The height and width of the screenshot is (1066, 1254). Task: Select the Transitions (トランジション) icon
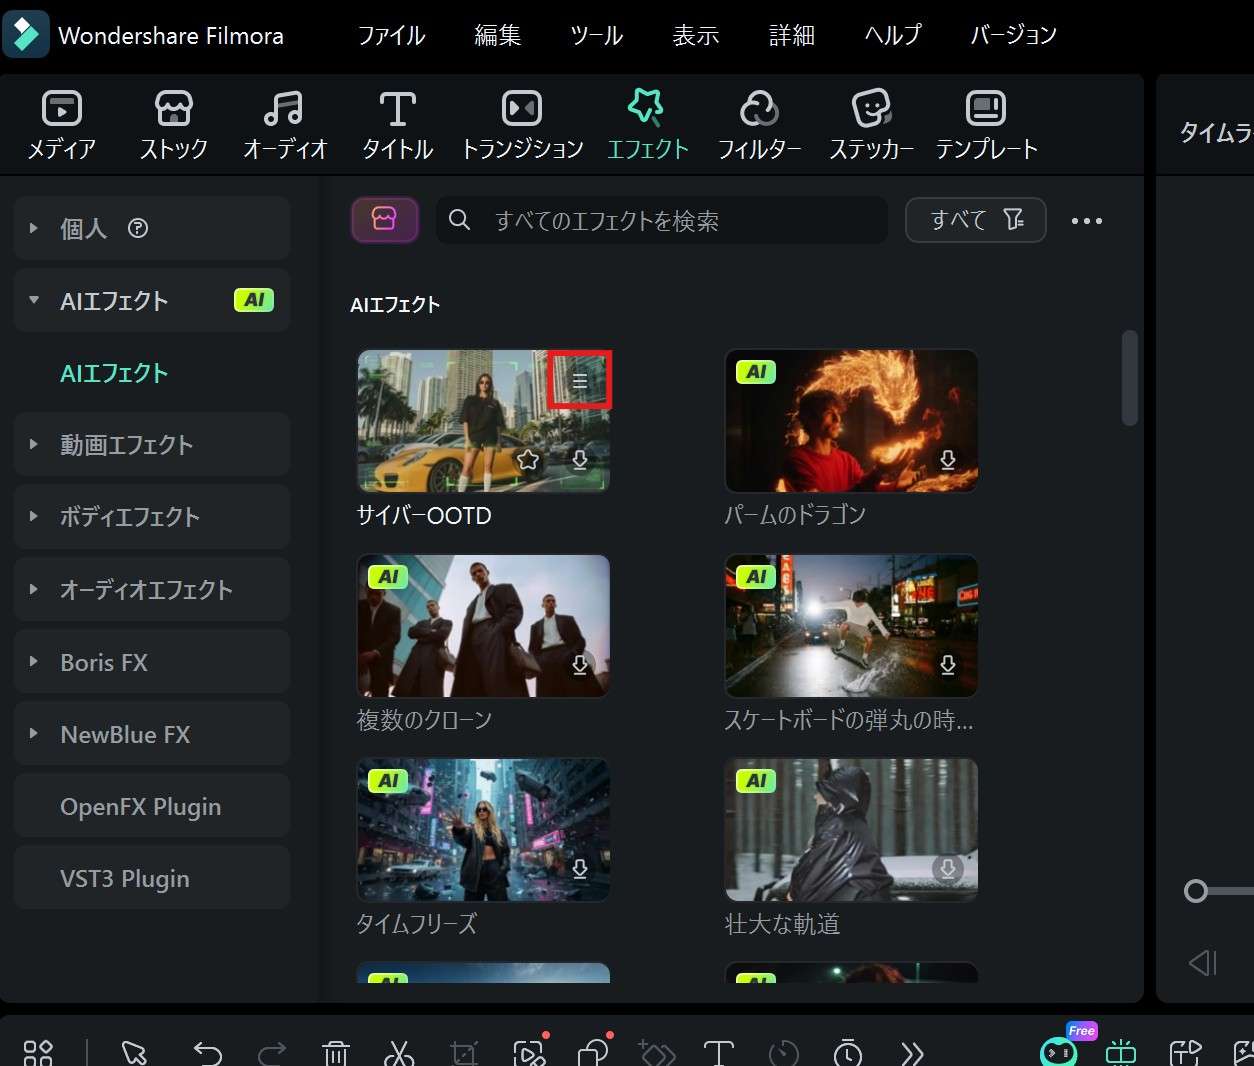tap(522, 108)
